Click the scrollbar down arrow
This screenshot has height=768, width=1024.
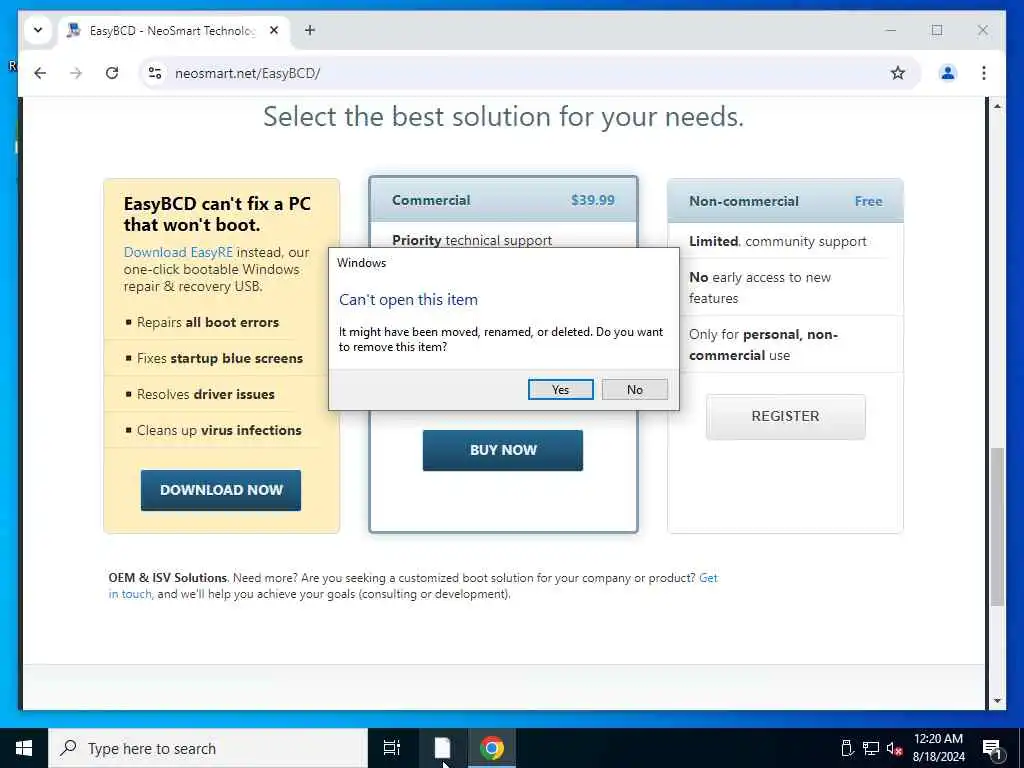point(997,701)
